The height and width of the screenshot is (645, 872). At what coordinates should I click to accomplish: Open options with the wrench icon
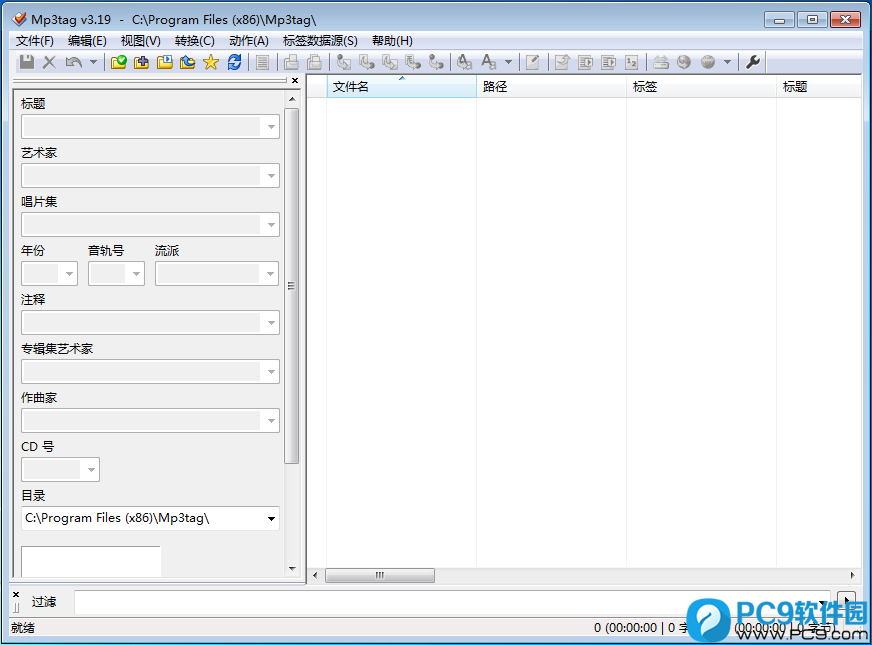[x=753, y=62]
